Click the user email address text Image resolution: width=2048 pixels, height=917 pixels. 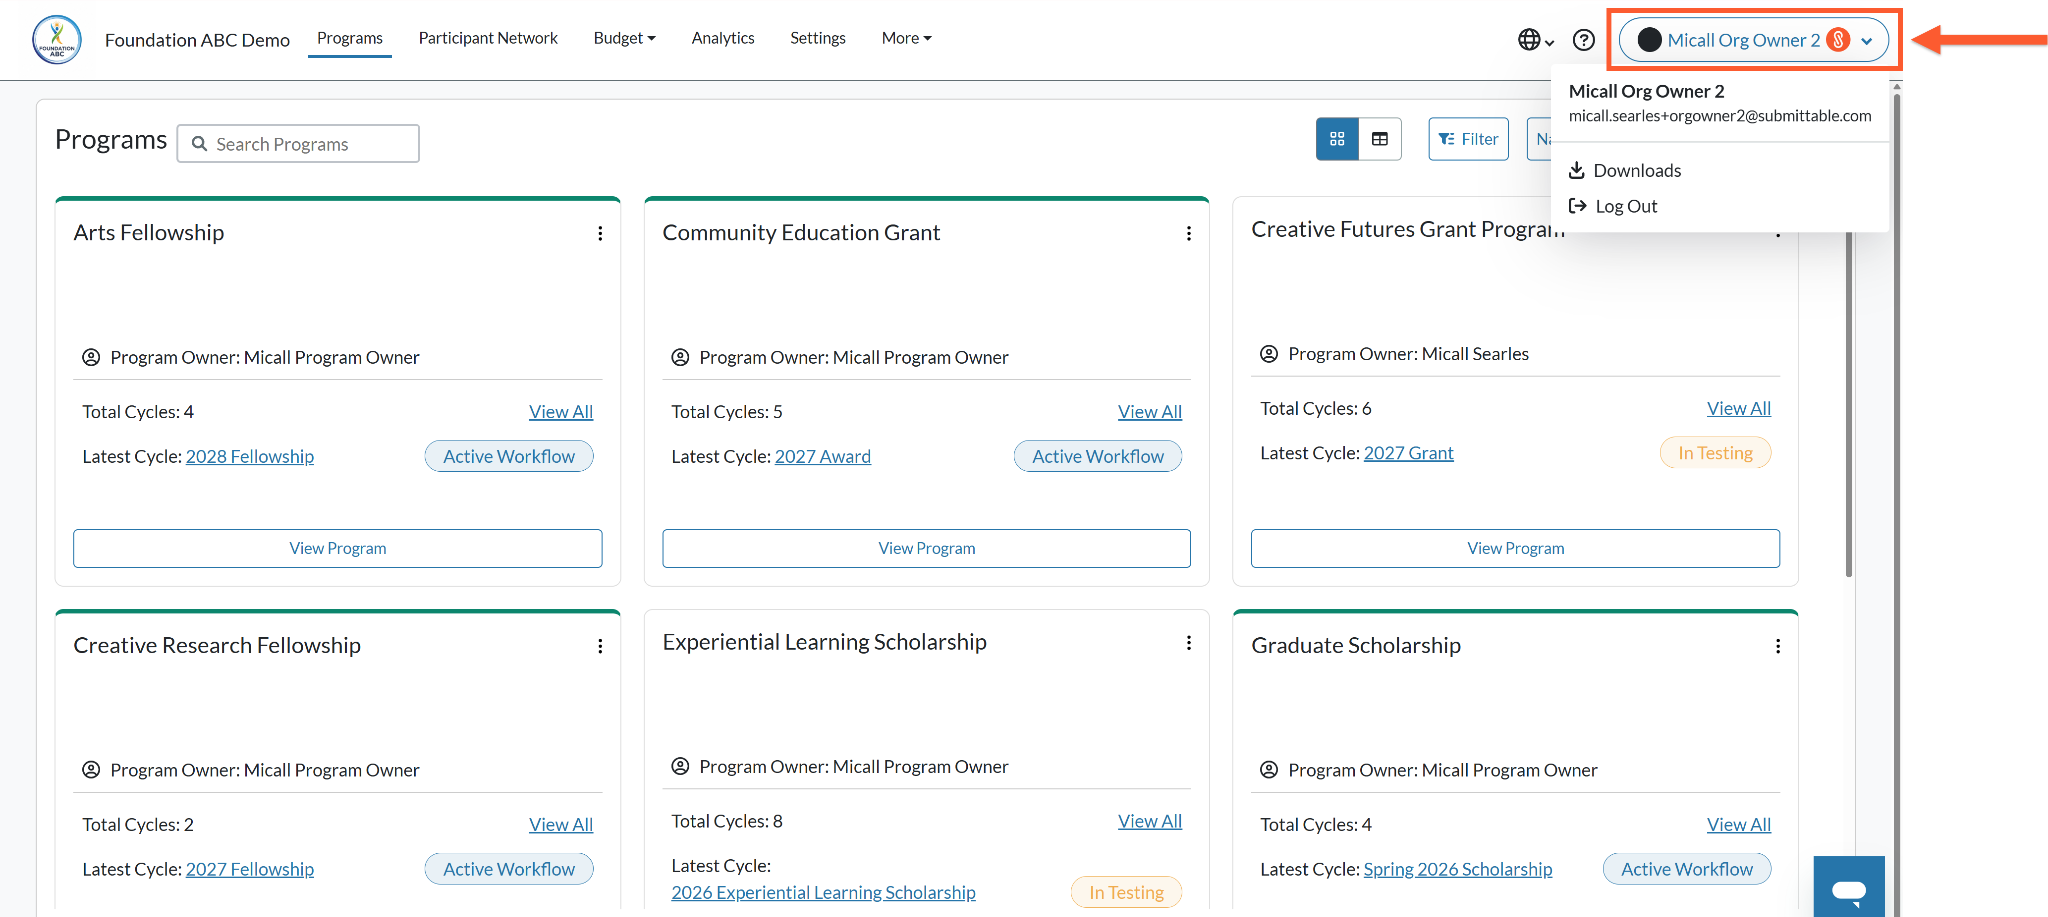point(1720,115)
